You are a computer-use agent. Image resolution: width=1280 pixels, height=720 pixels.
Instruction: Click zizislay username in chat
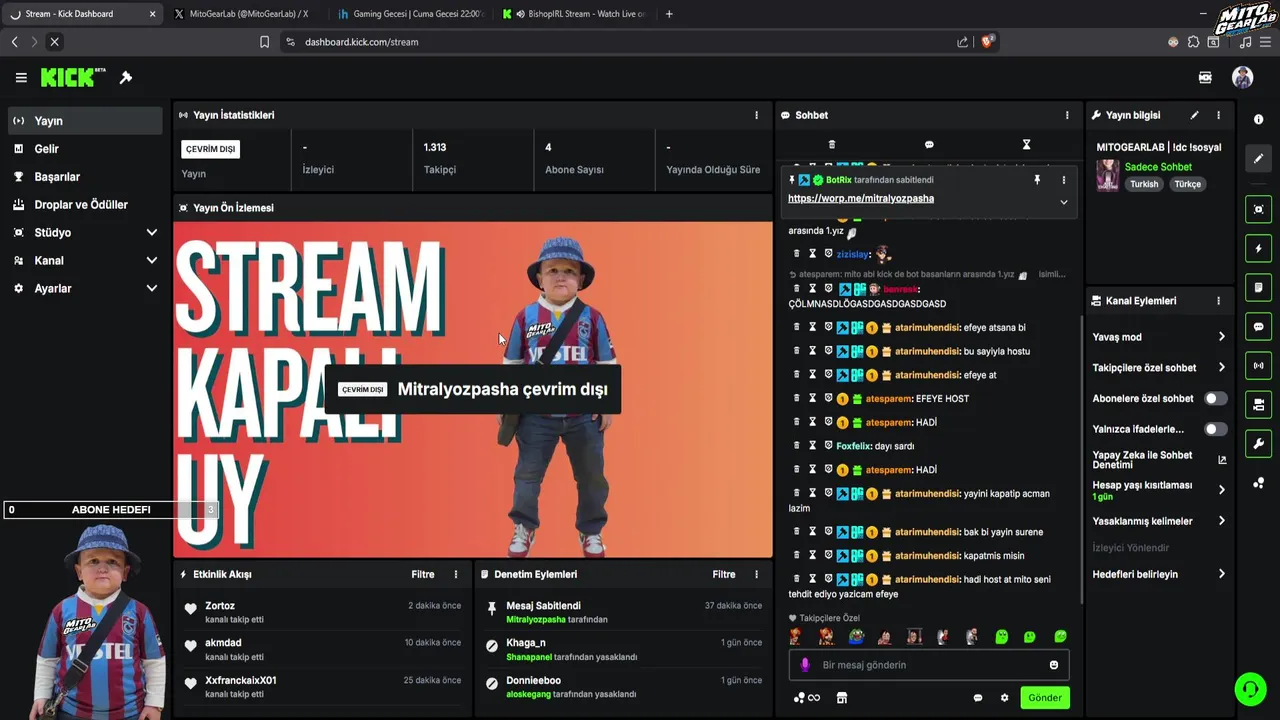coord(853,254)
